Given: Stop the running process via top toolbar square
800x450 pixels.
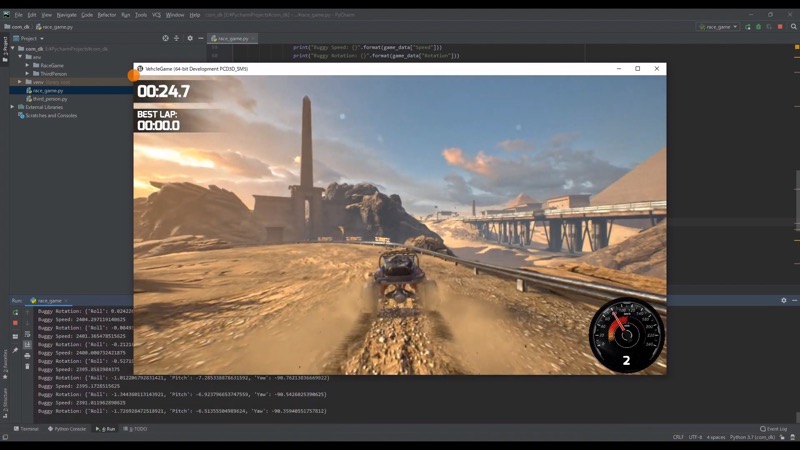Looking at the screenshot, I should point(780,27).
